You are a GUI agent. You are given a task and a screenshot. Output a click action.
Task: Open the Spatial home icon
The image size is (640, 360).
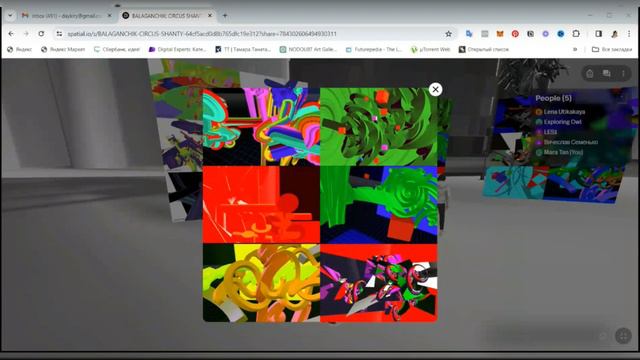(x=590, y=73)
